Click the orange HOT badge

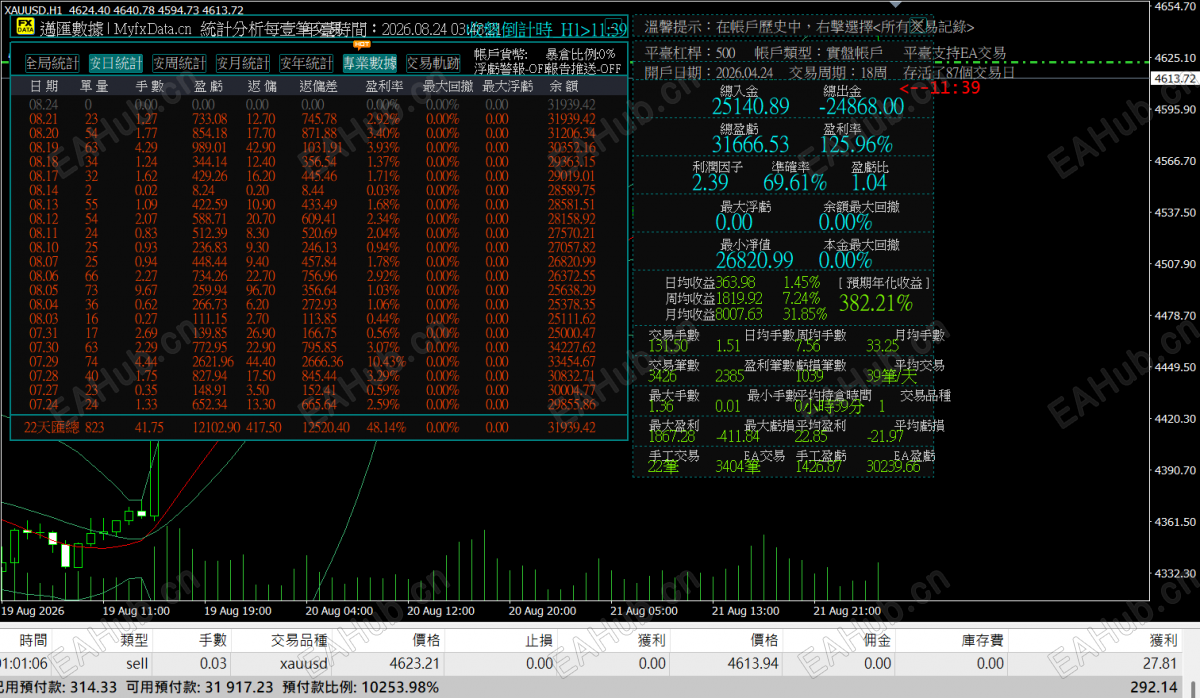(362, 45)
